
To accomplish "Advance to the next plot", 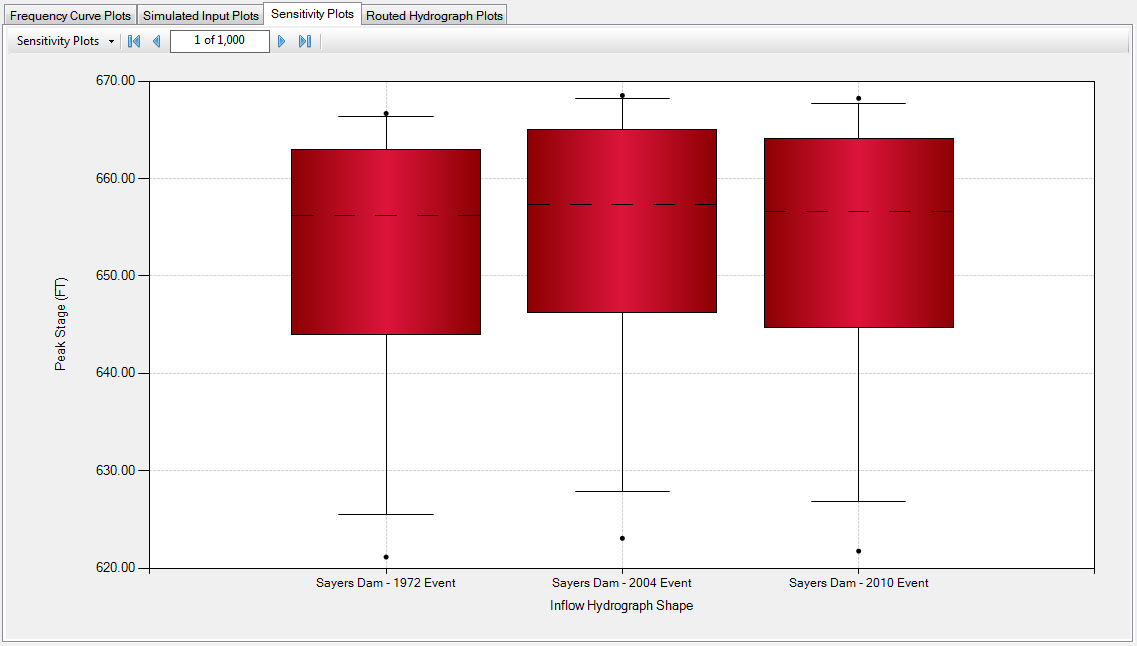I will [x=282, y=41].
